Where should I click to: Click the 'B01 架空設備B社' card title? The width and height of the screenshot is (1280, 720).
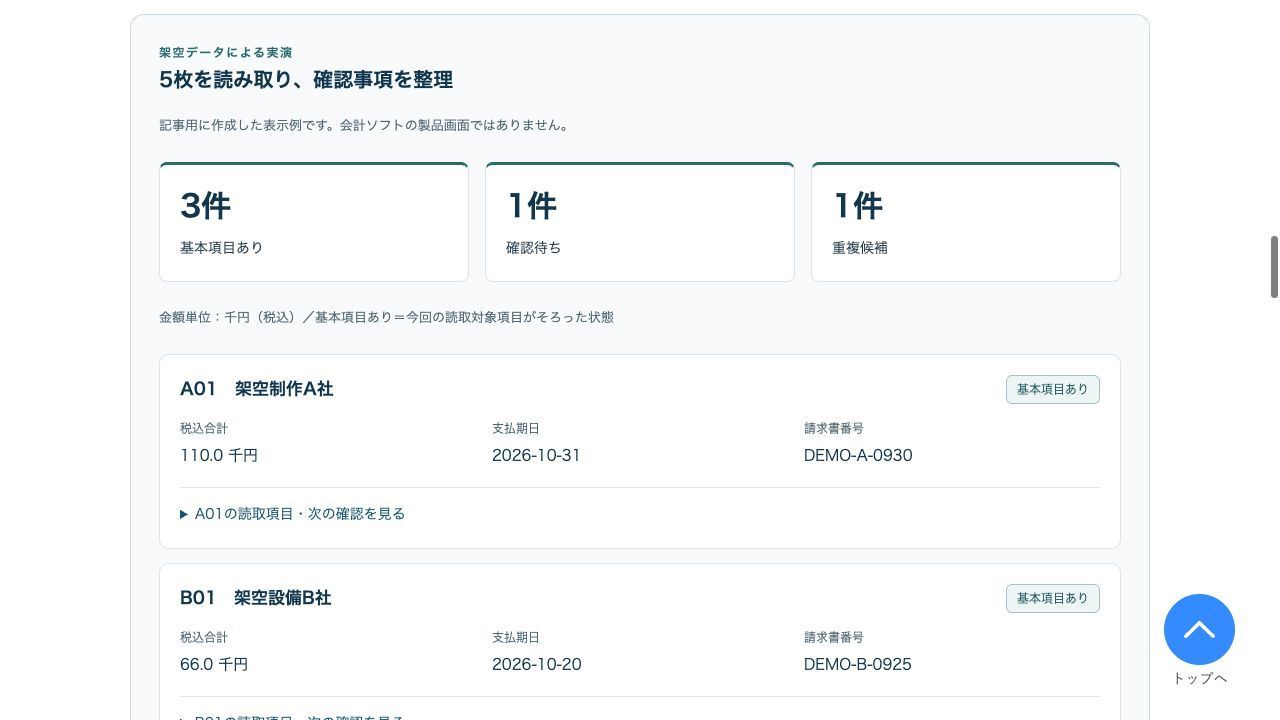(255, 598)
